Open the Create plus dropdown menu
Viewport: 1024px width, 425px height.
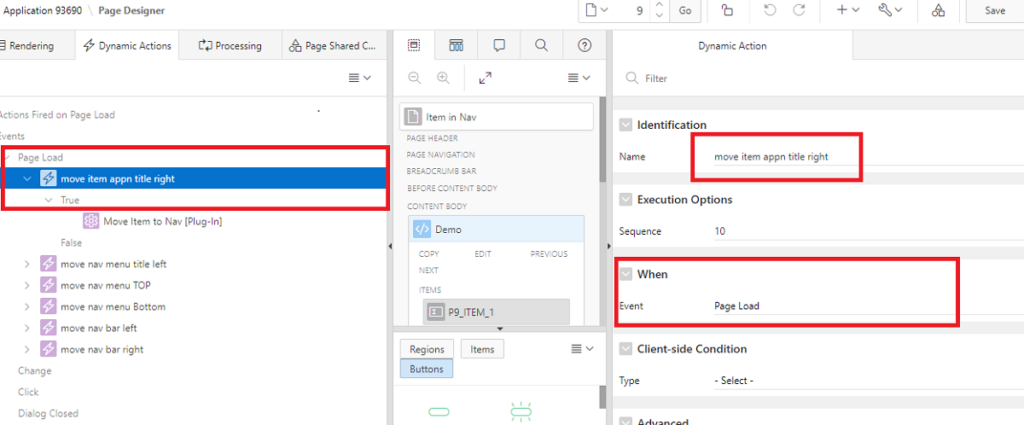point(846,10)
